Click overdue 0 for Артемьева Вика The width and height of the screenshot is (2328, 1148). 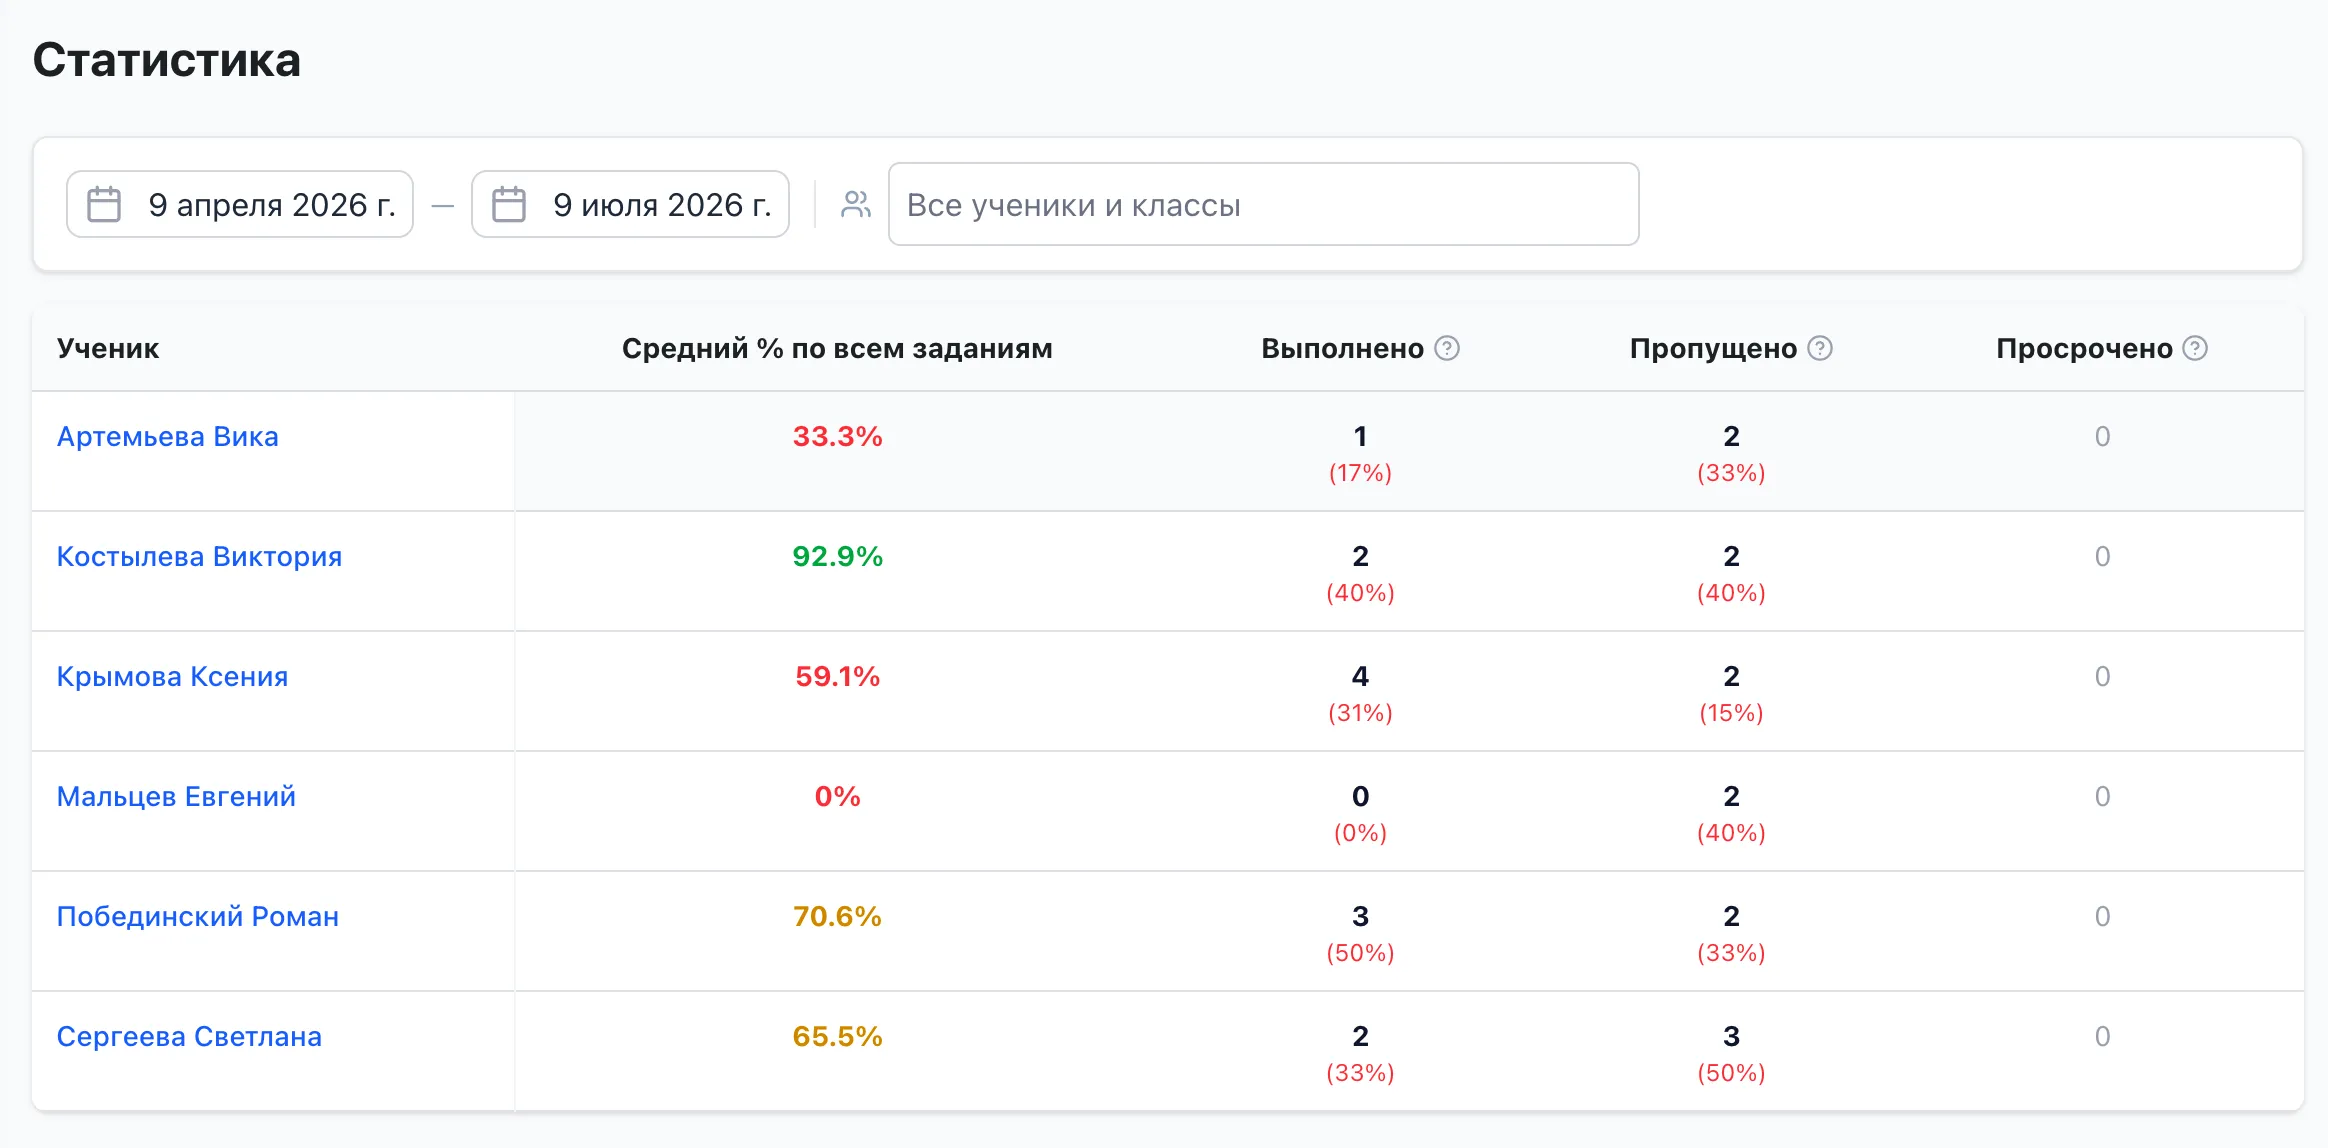tap(2103, 437)
